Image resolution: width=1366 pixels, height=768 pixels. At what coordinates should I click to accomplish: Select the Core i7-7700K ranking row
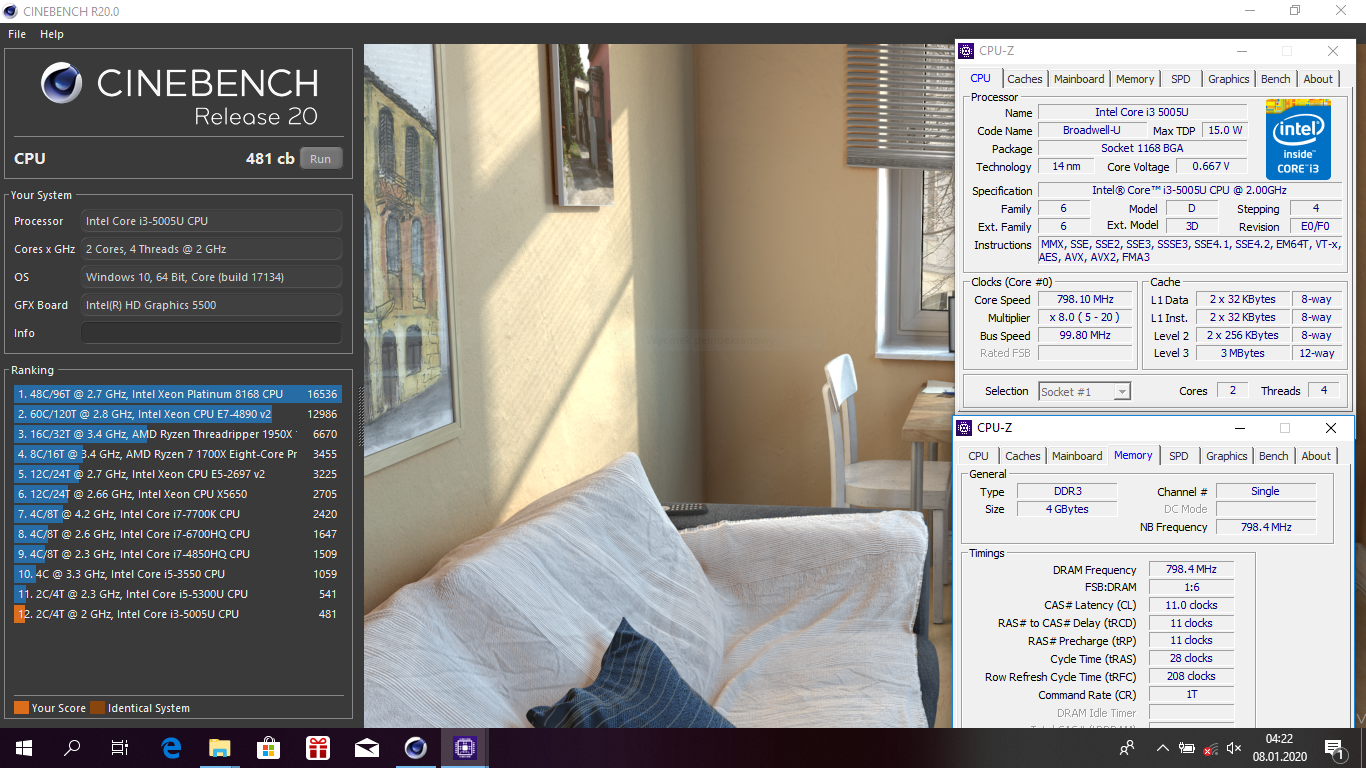178,514
